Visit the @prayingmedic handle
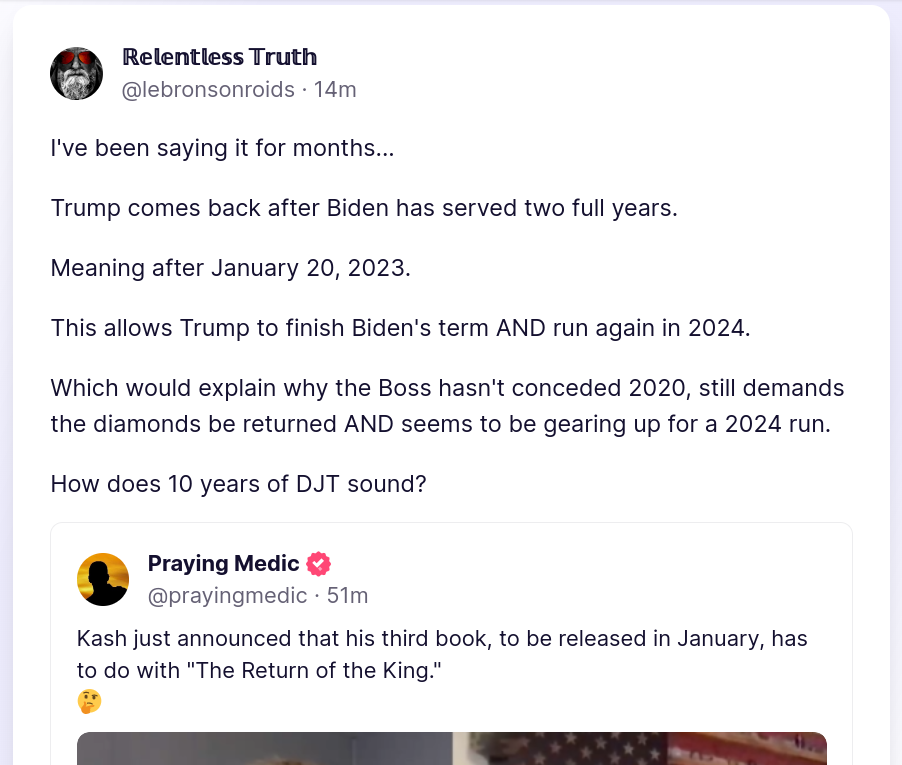The image size is (902, 765). [x=227, y=596]
